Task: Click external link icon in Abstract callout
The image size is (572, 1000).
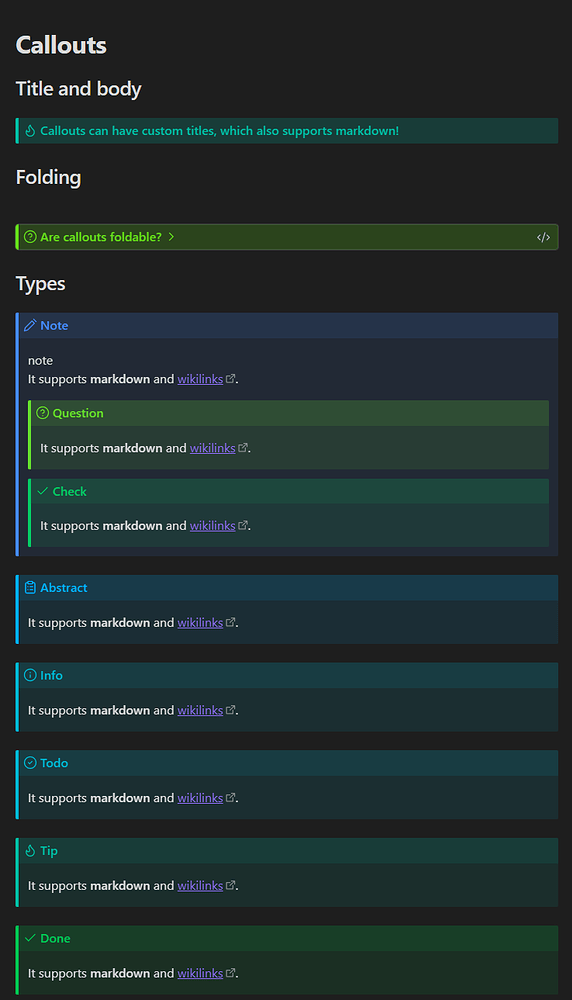Action: click(x=231, y=622)
